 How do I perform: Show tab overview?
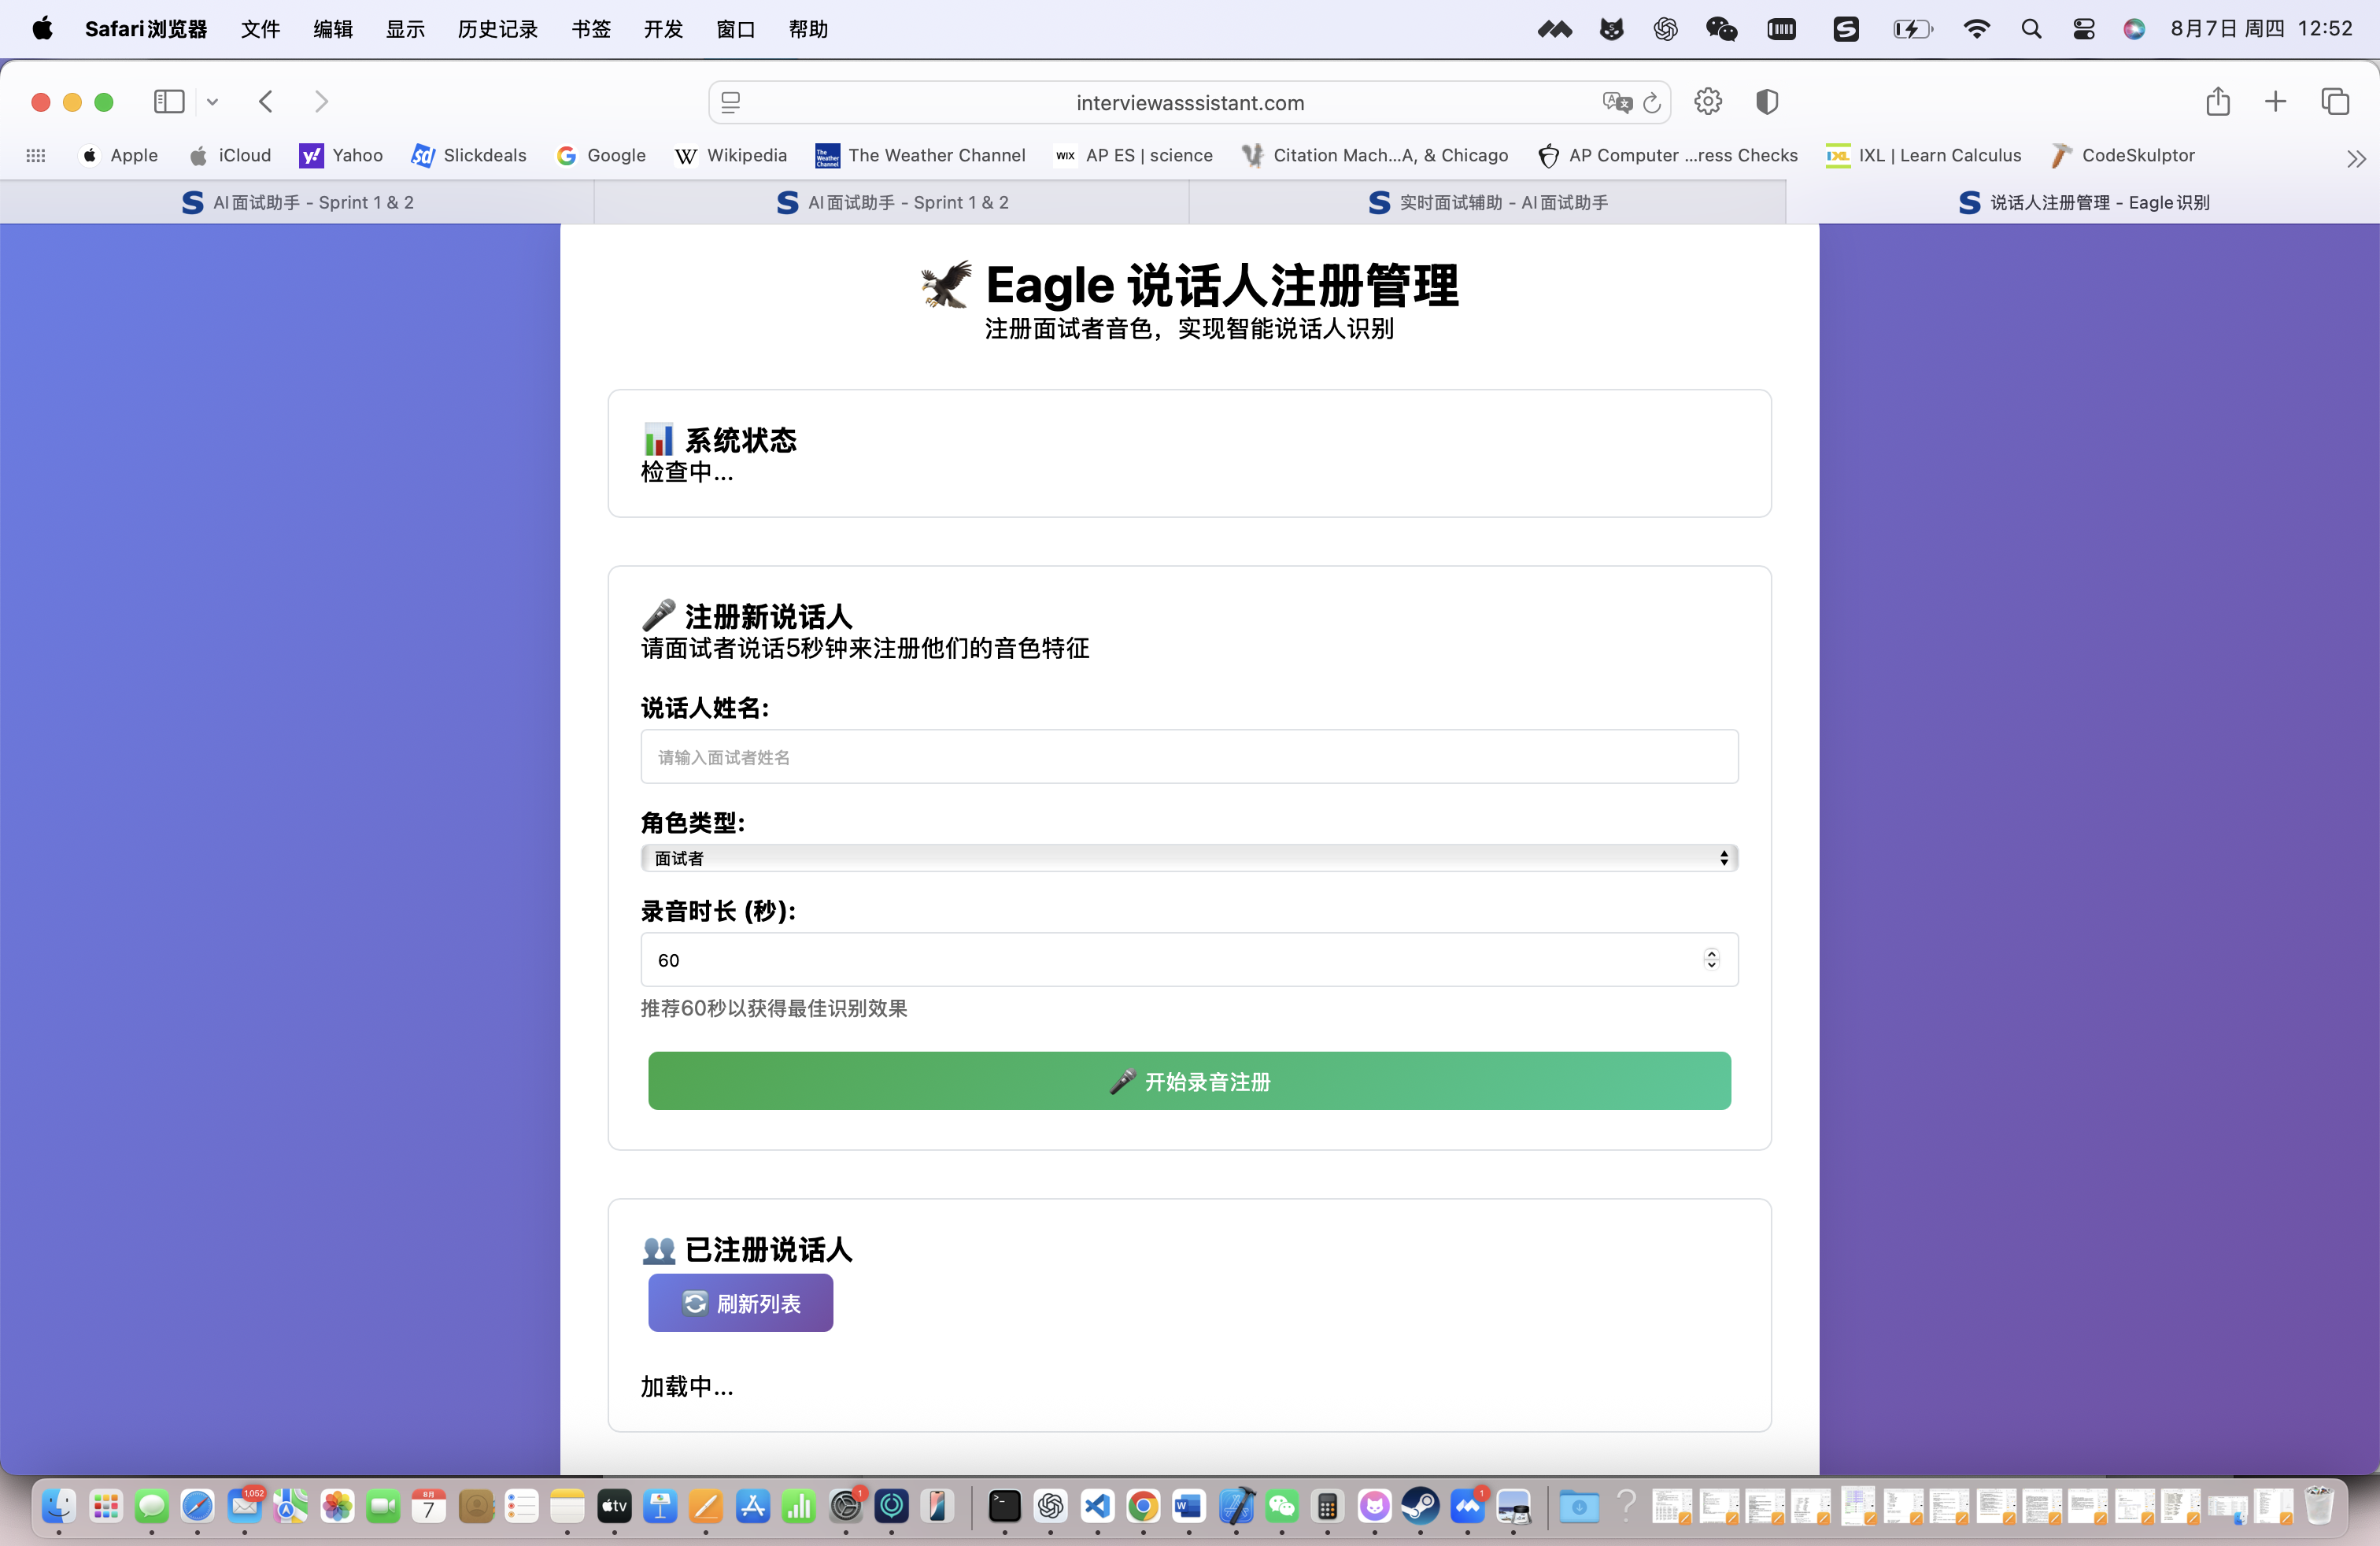coord(2335,102)
